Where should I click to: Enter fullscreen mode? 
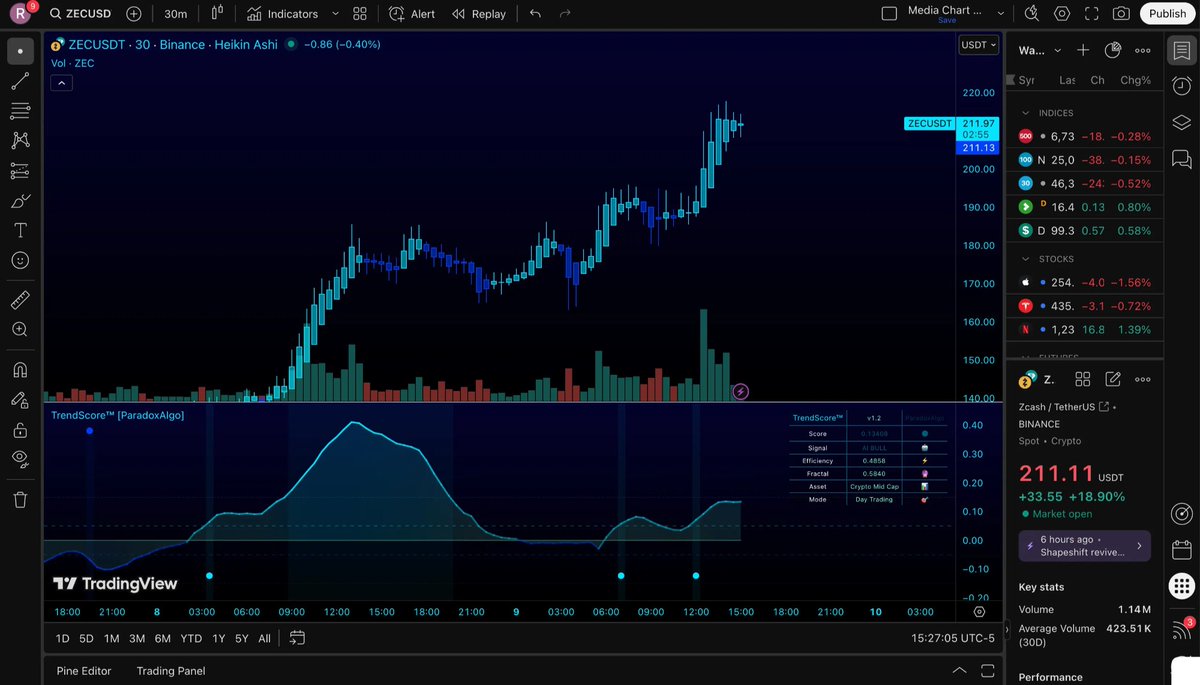click(x=1092, y=14)
